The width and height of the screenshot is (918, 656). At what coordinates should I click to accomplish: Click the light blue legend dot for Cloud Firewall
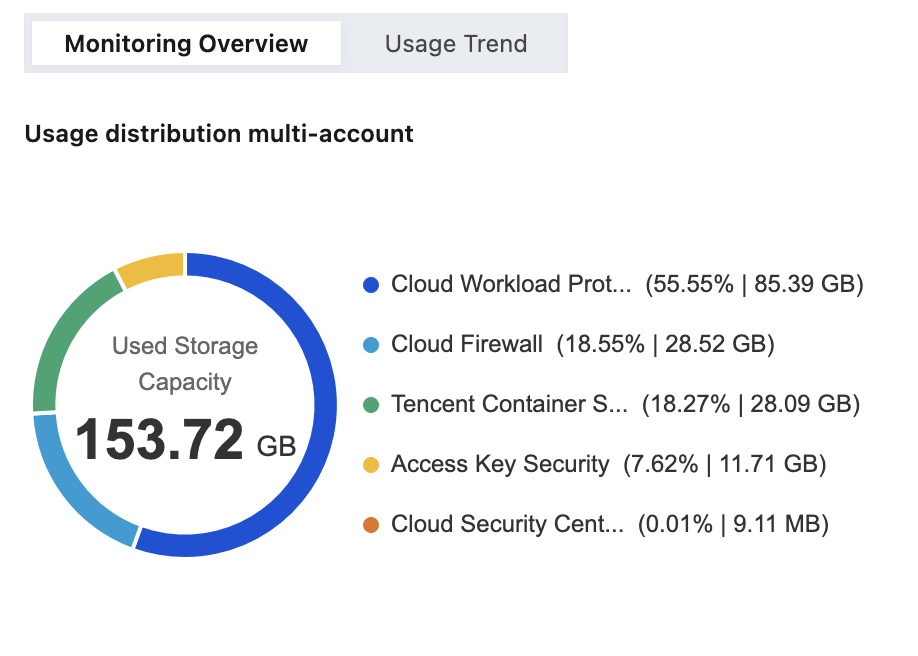click(371, 344)
